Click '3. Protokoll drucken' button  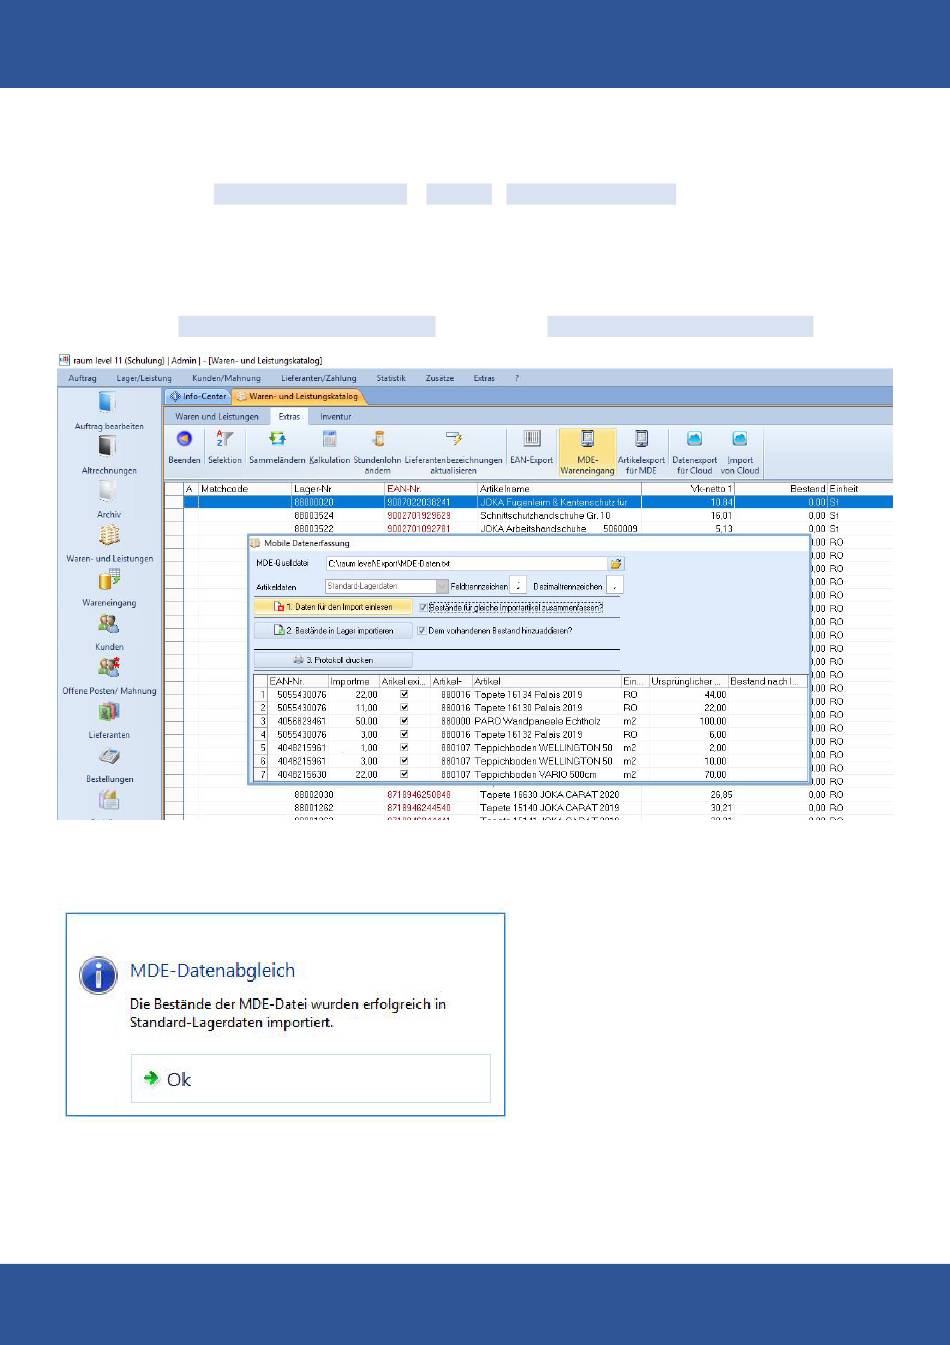(333, 660)
